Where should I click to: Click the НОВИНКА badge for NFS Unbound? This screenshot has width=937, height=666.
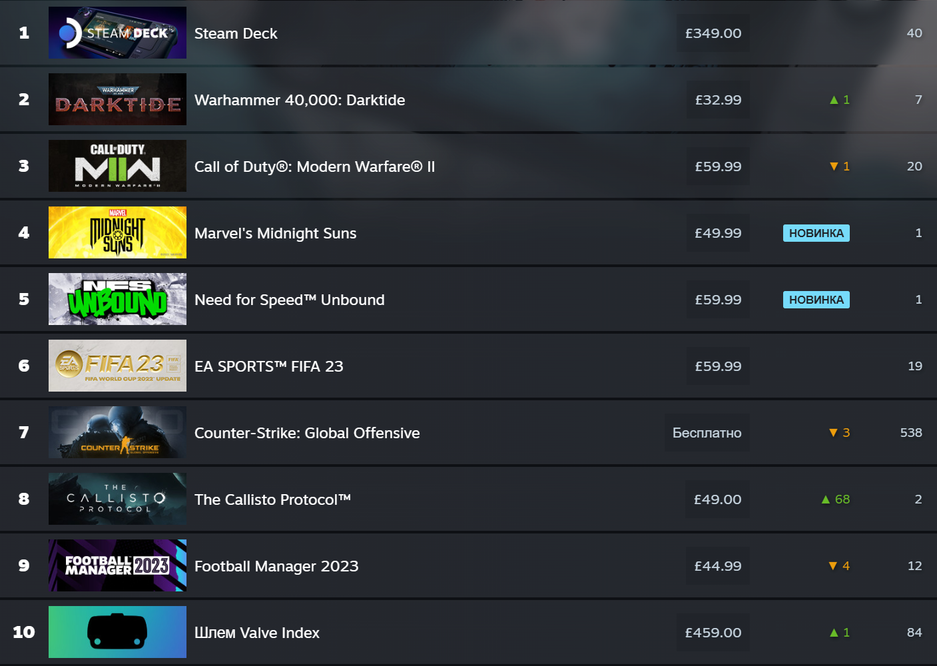[816, 300]
